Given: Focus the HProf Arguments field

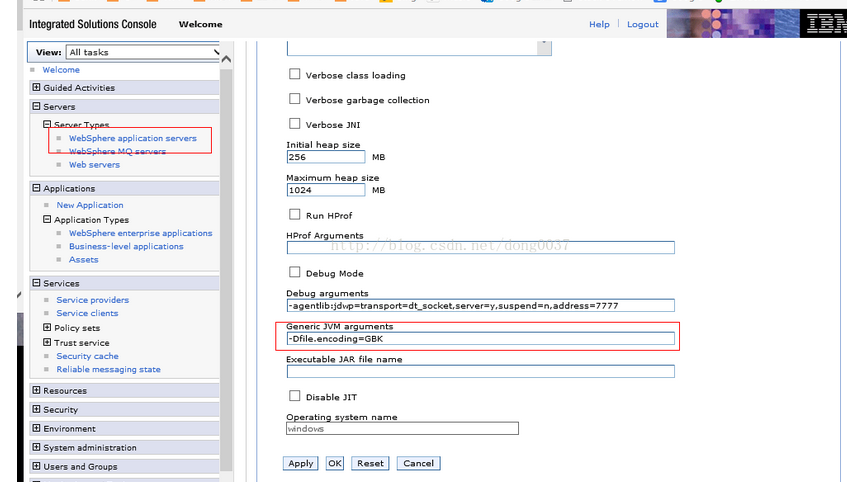Looking at the screenshot, I should [481, 247].
